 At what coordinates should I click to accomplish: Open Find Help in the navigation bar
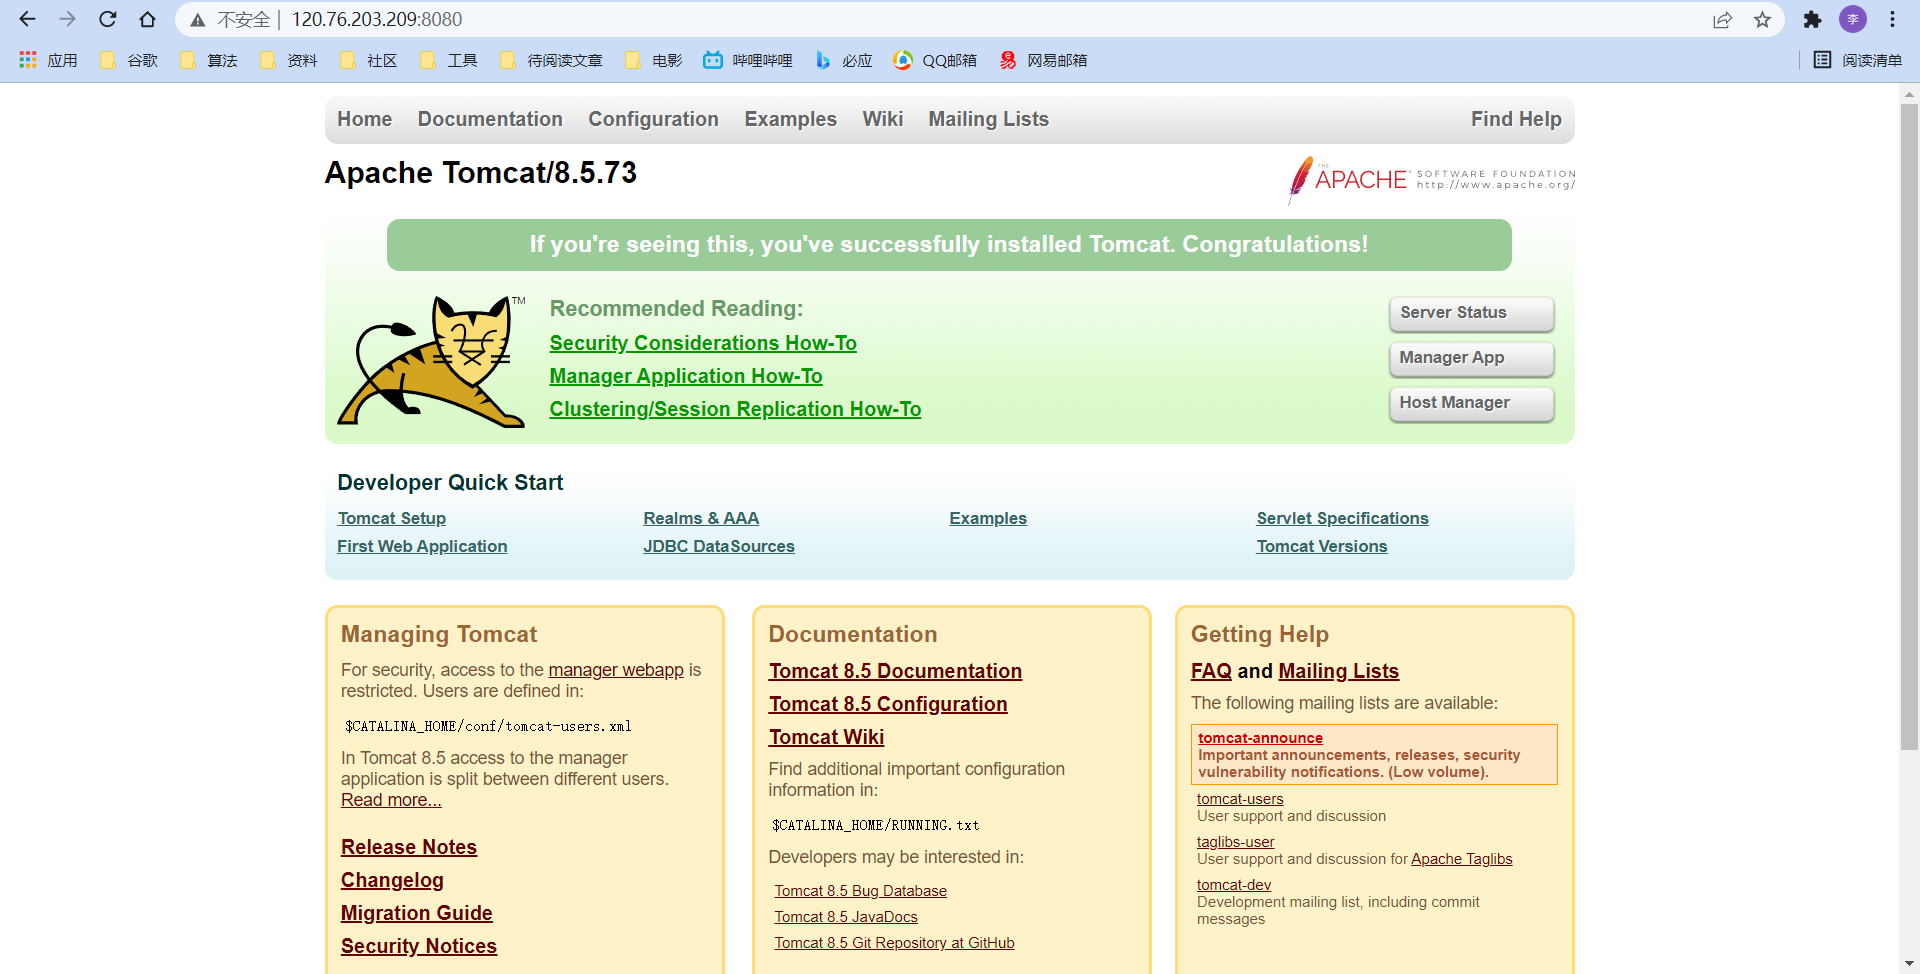pyautogui.click(x=1516, y=119)
